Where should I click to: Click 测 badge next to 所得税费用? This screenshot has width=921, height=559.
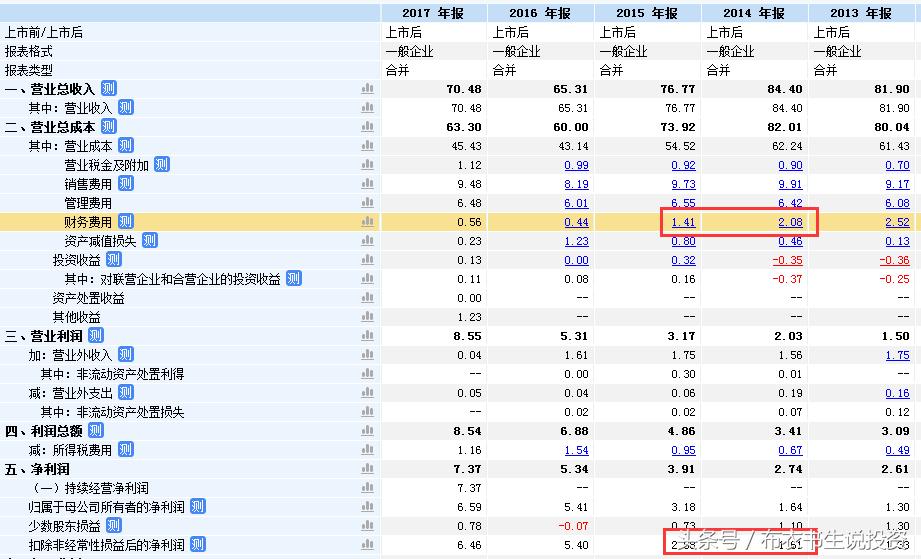tap(126, 449)
